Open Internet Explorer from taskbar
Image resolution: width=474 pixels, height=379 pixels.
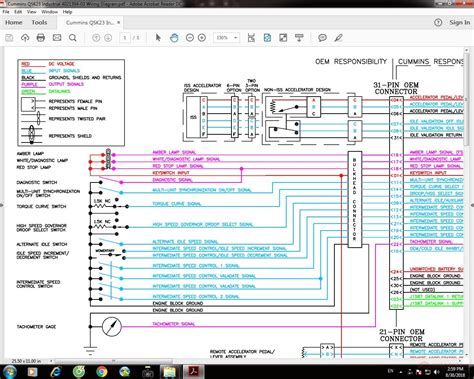[56, 372]
